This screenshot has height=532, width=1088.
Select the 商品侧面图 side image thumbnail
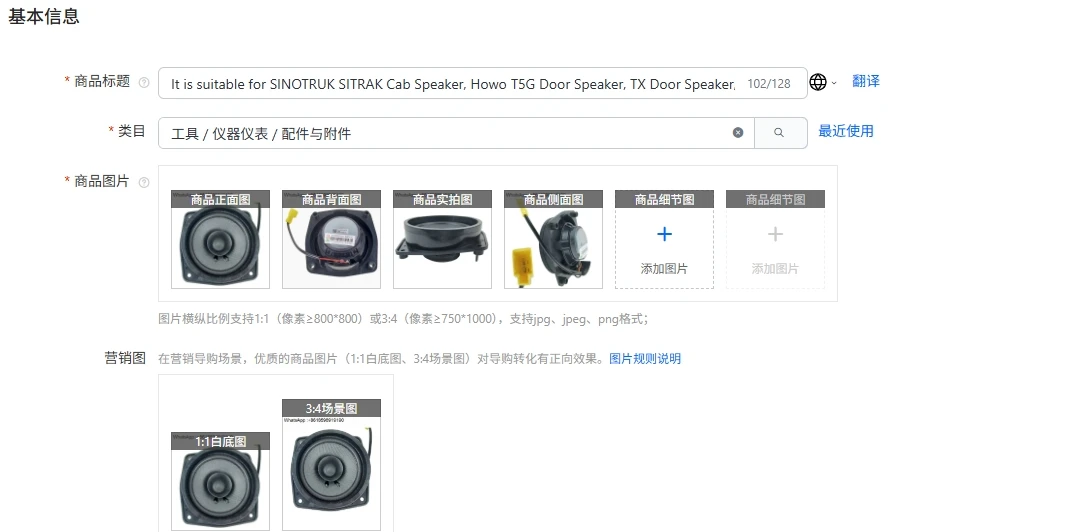554,239
